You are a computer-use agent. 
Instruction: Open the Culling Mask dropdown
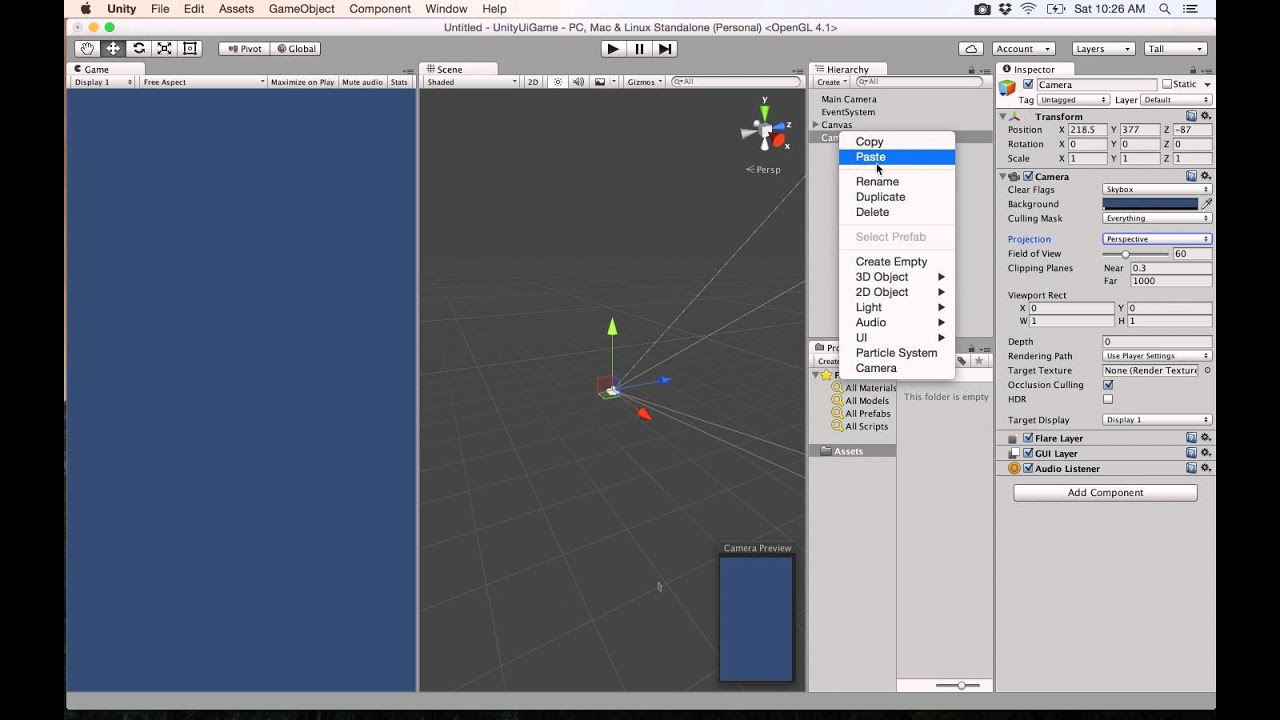point(1157,218)
